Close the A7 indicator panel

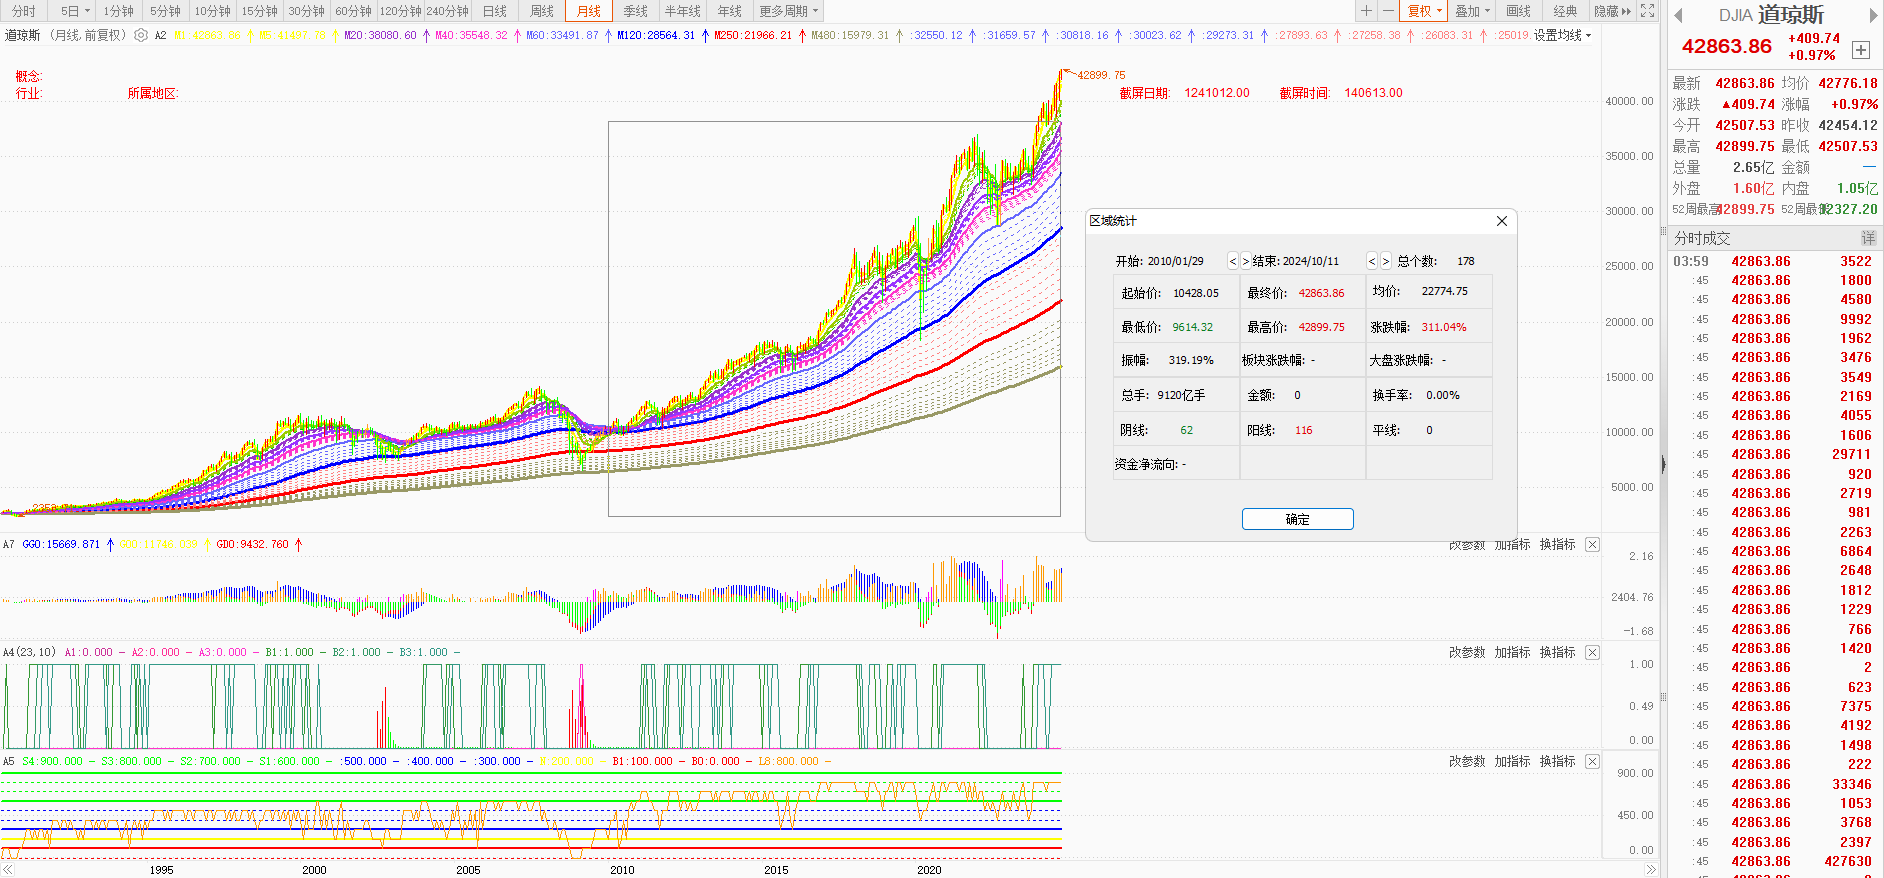coord(1592,544)
